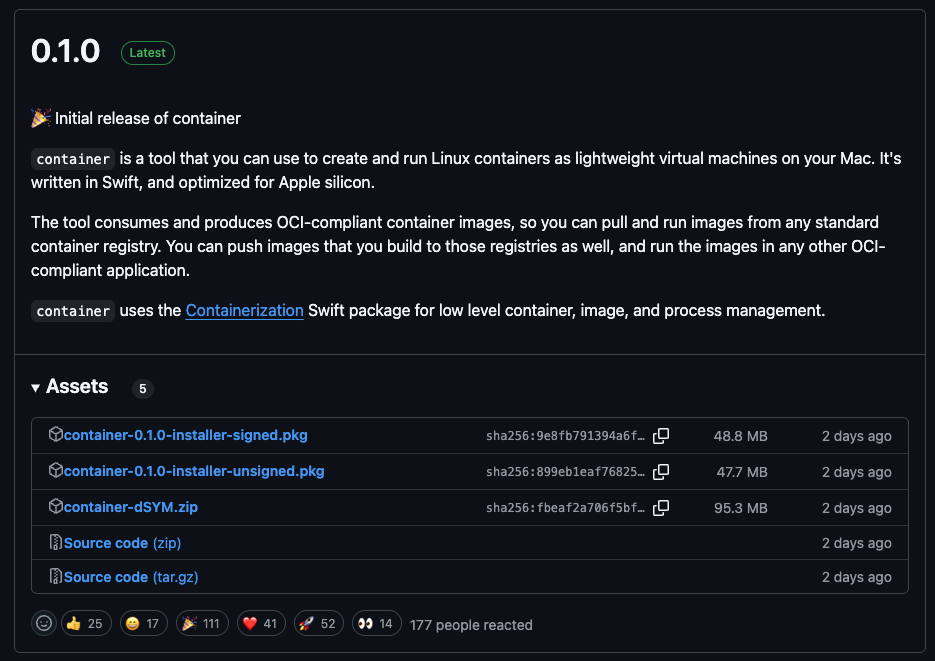The height and width of the screenshot is (661, 935).
Task: Toggle the rocket reaction
Action: coord(318,622)
